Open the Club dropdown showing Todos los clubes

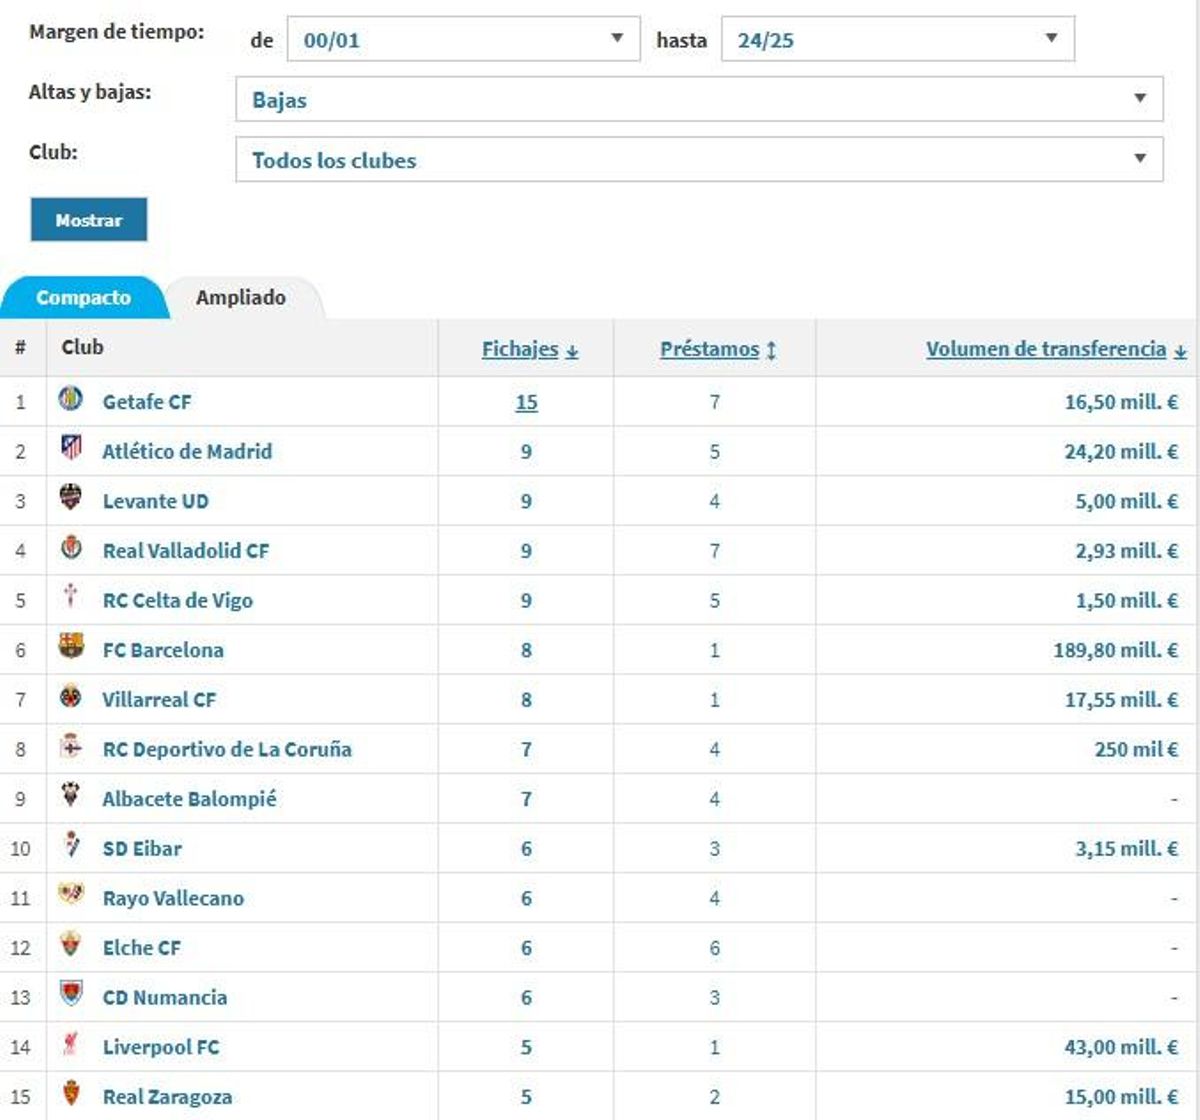pyautogui.click(x=699, y=159)
